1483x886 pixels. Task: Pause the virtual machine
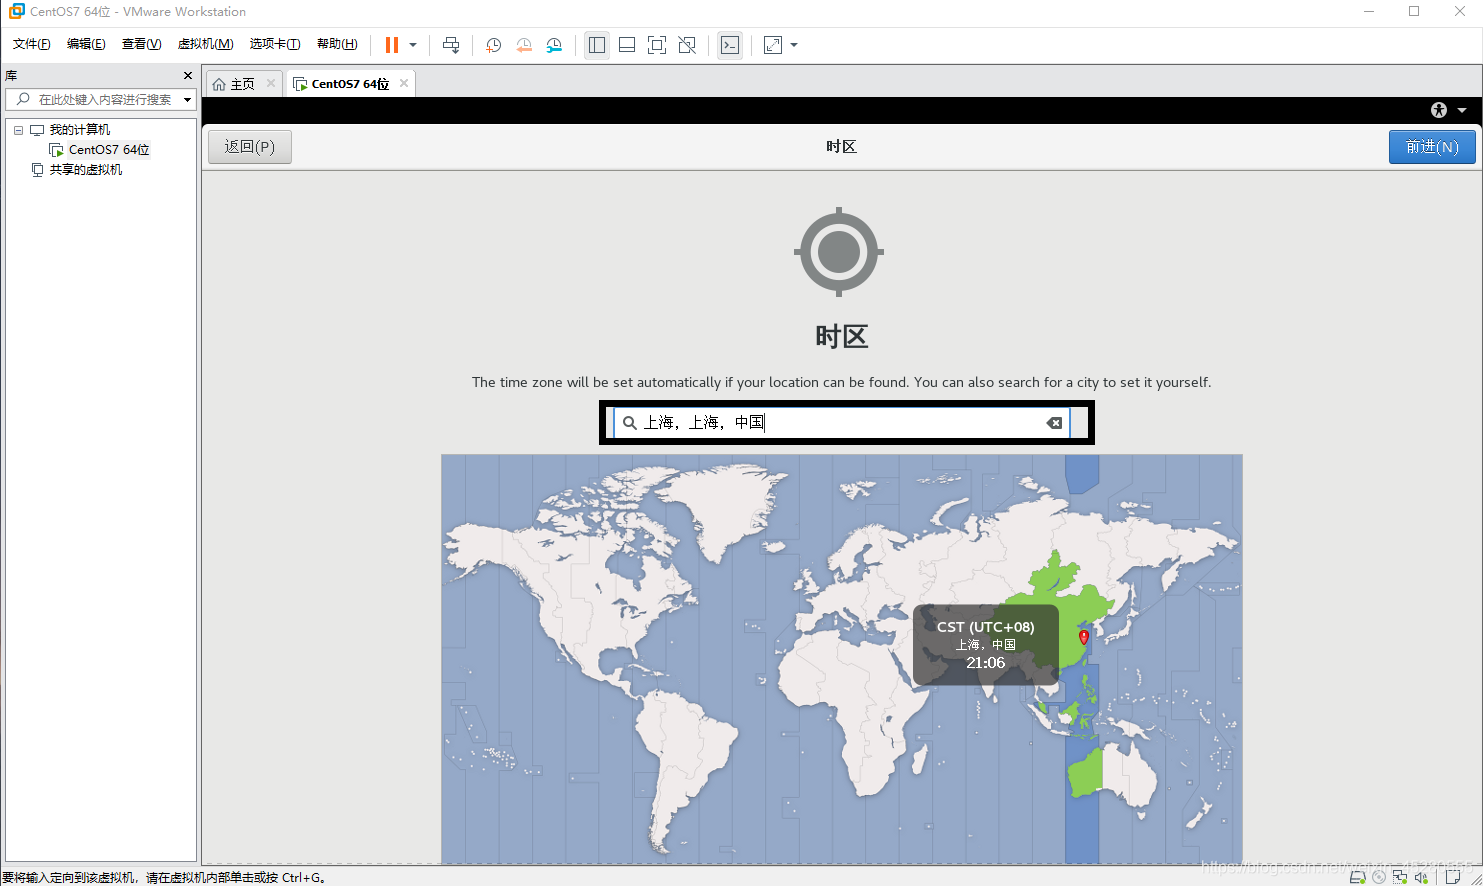(391, 45)
